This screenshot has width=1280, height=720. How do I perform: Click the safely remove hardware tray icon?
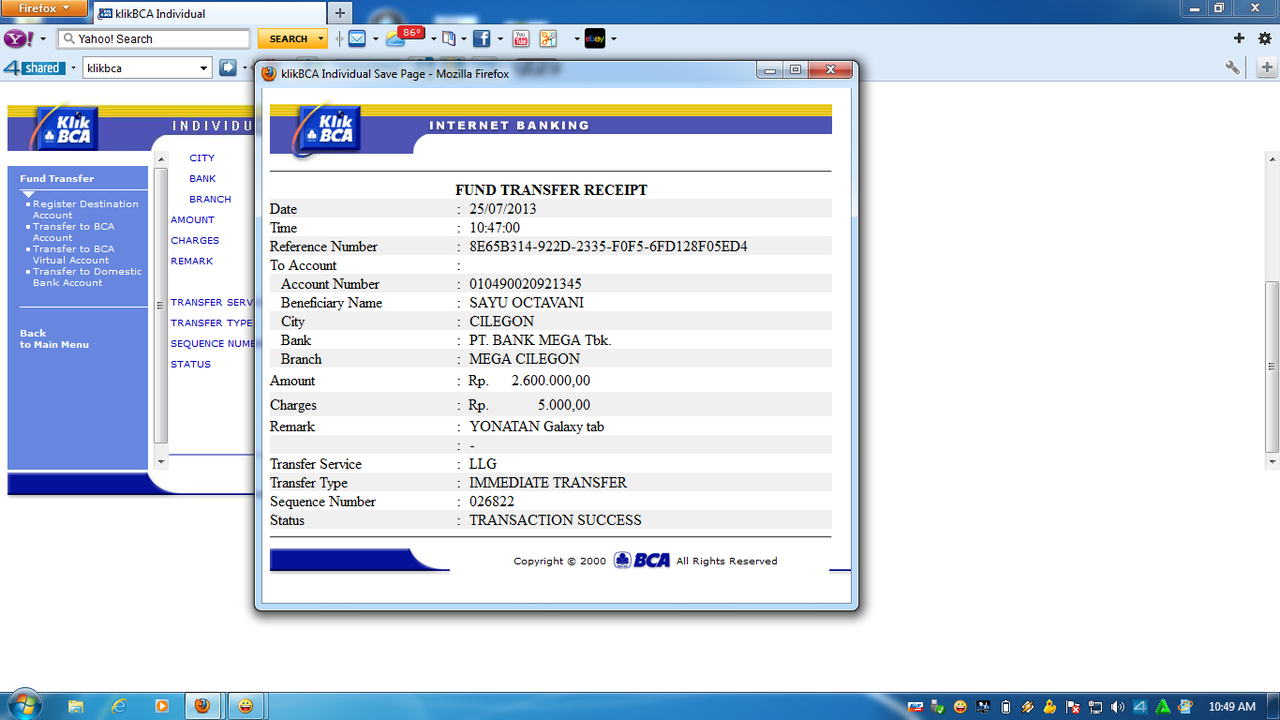pos(938,707)
